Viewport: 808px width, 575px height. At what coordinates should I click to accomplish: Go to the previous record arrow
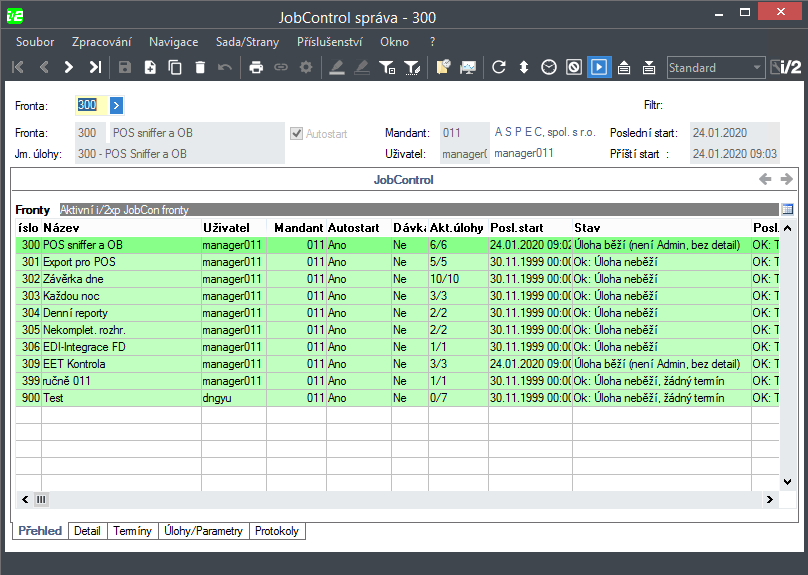pyautogui.click(x=44, y=67)
